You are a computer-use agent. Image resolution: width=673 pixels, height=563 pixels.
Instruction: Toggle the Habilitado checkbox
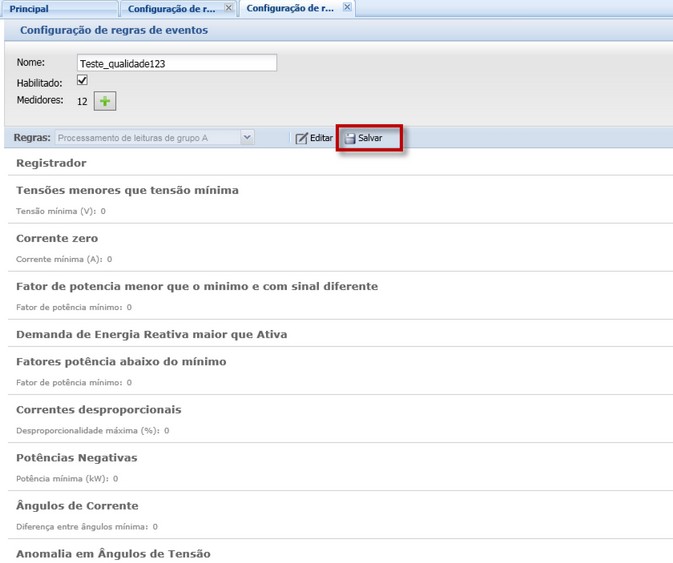pos(82,81)
